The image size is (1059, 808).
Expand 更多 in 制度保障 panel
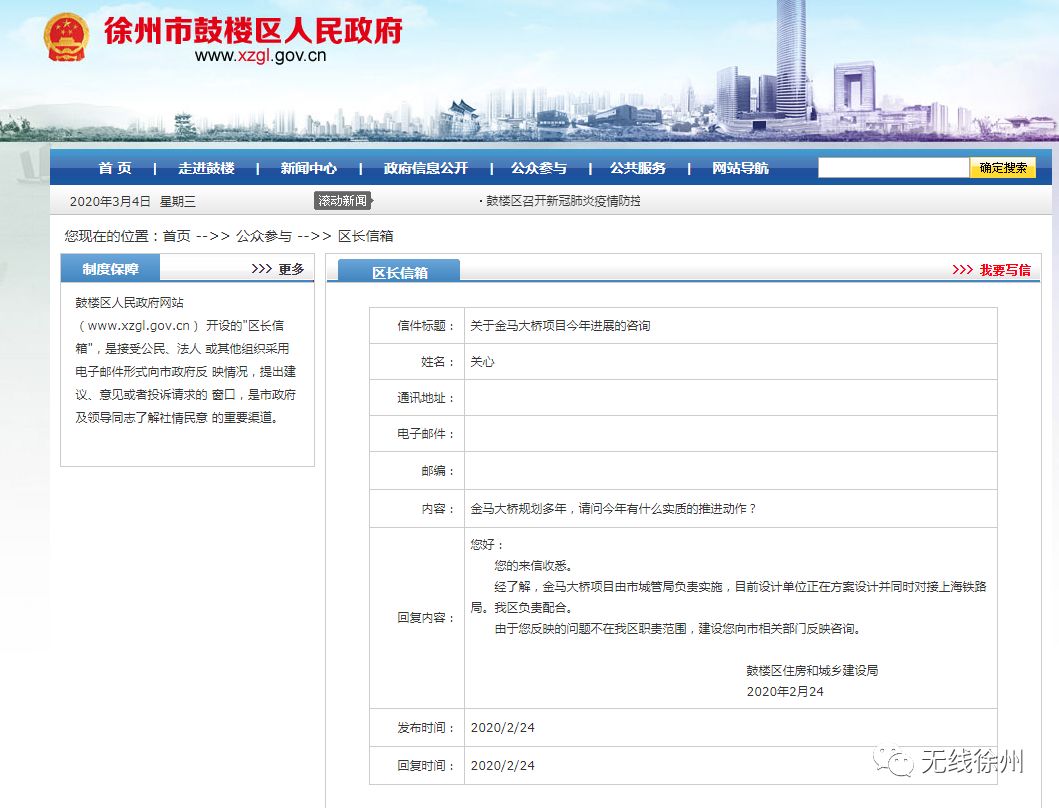(278, 269)
